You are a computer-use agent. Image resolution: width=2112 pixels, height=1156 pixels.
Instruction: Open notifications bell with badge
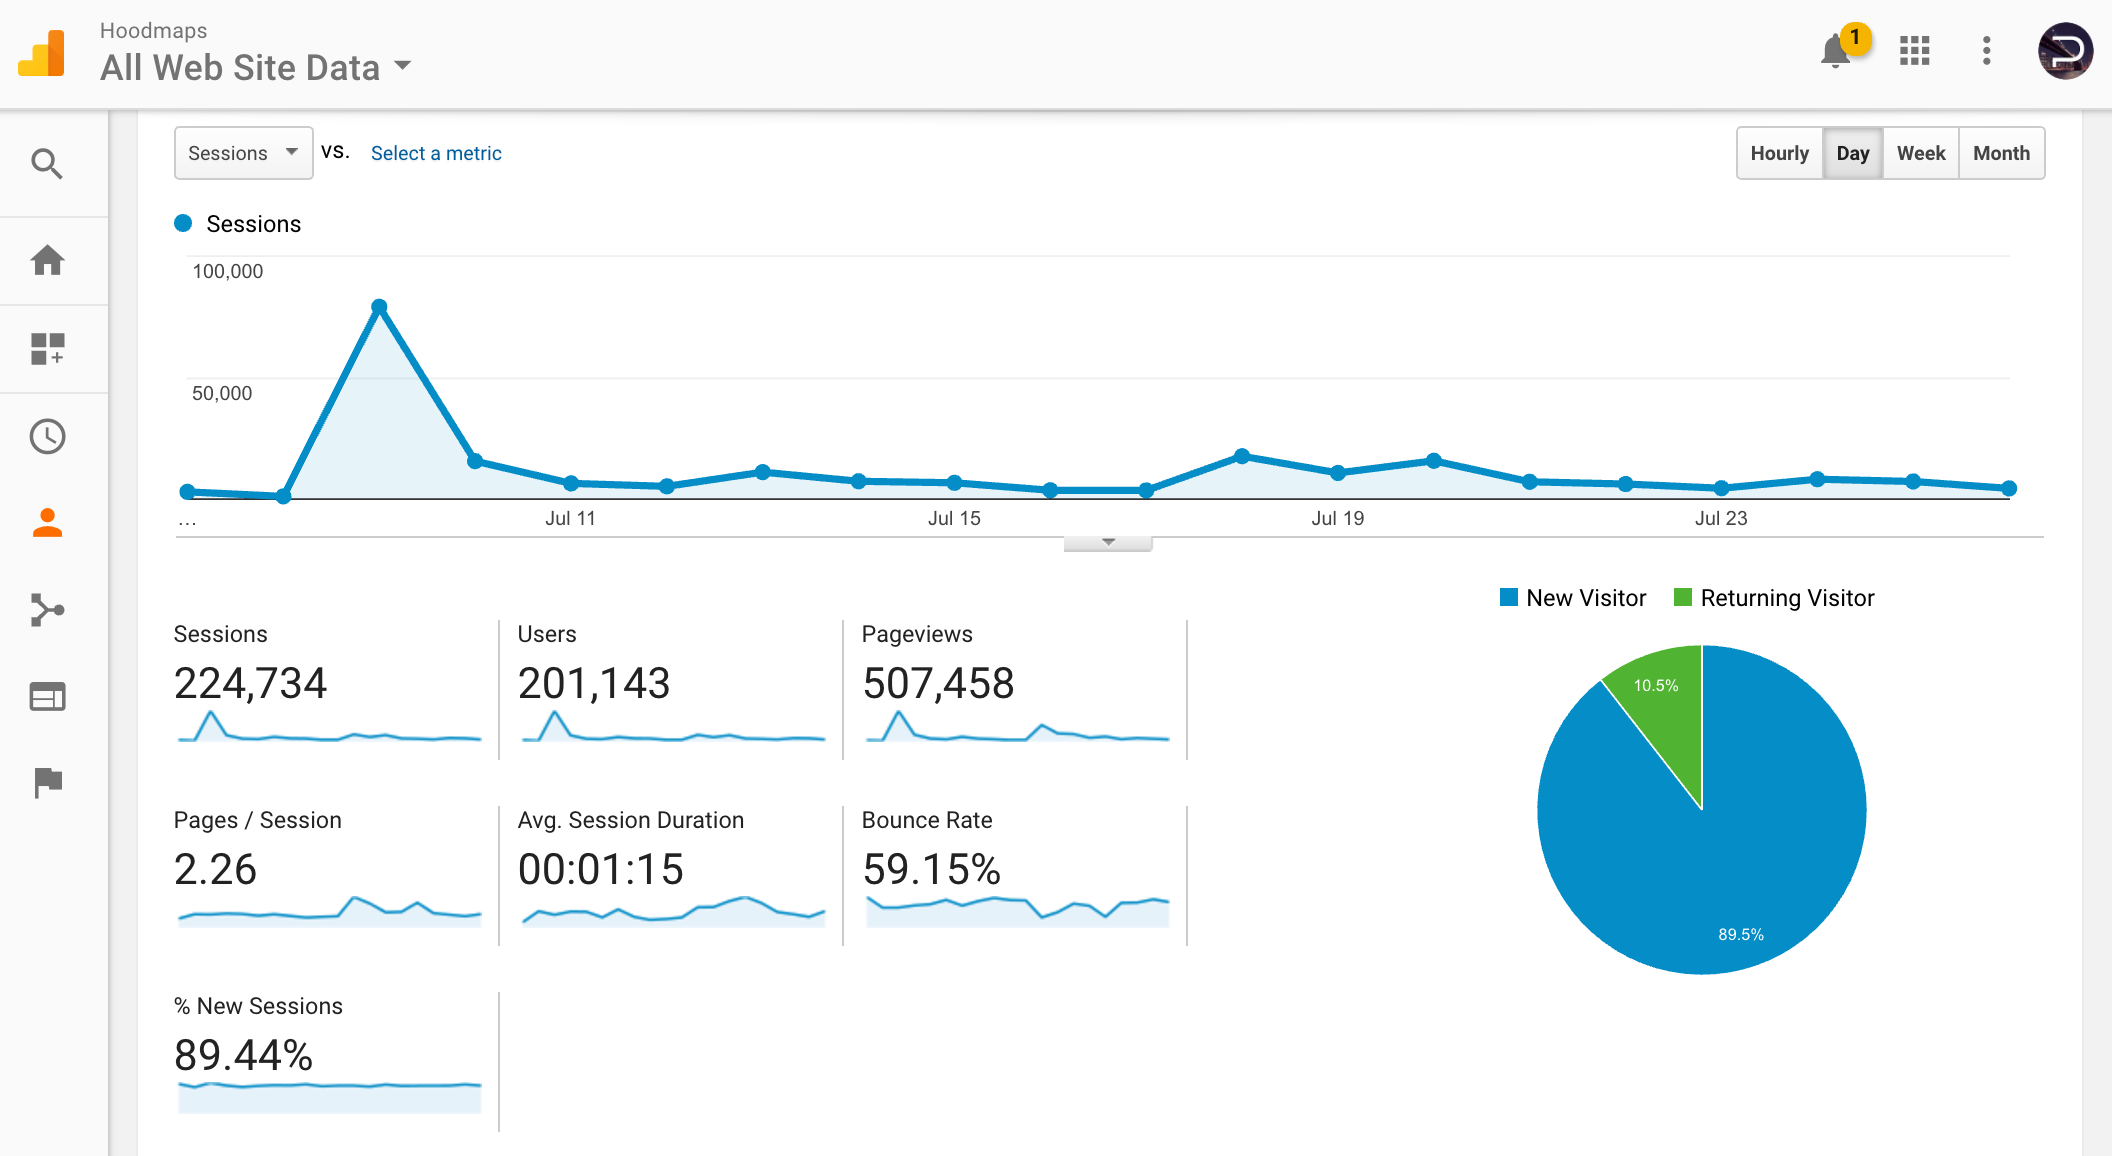tap(1836, 50)
